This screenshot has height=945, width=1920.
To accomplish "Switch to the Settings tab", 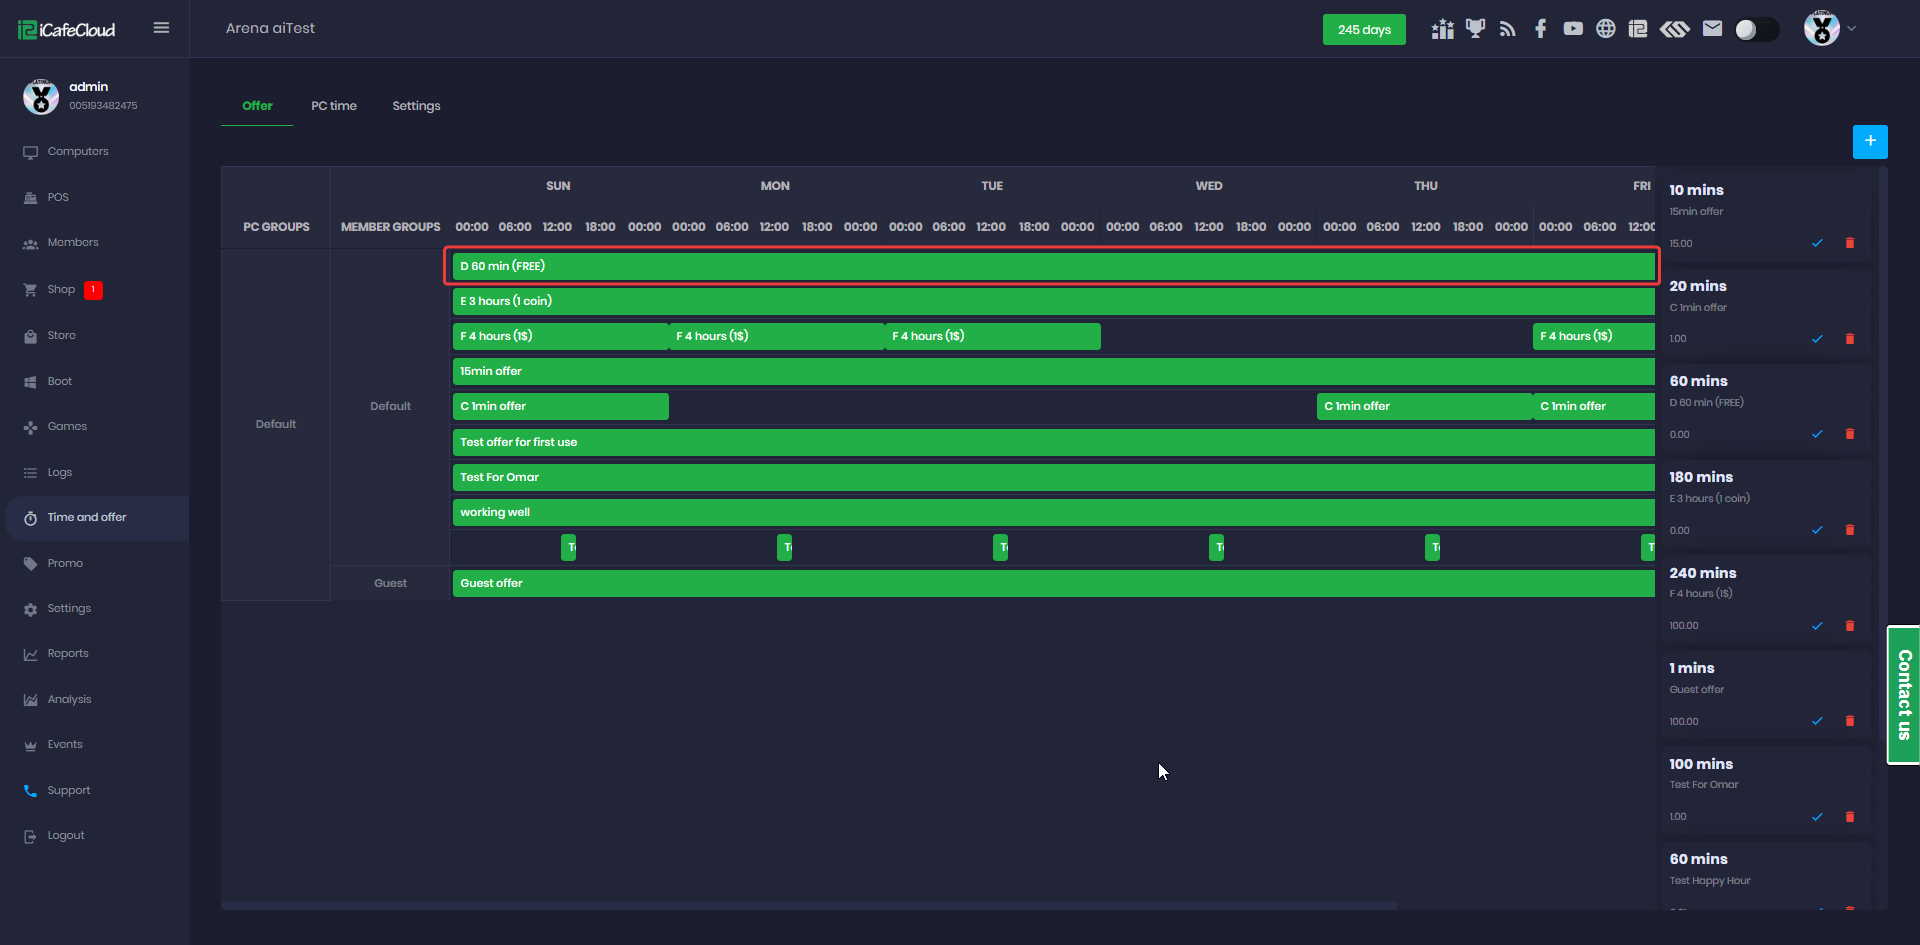I will pyautogui.click(x=417, y=105).
